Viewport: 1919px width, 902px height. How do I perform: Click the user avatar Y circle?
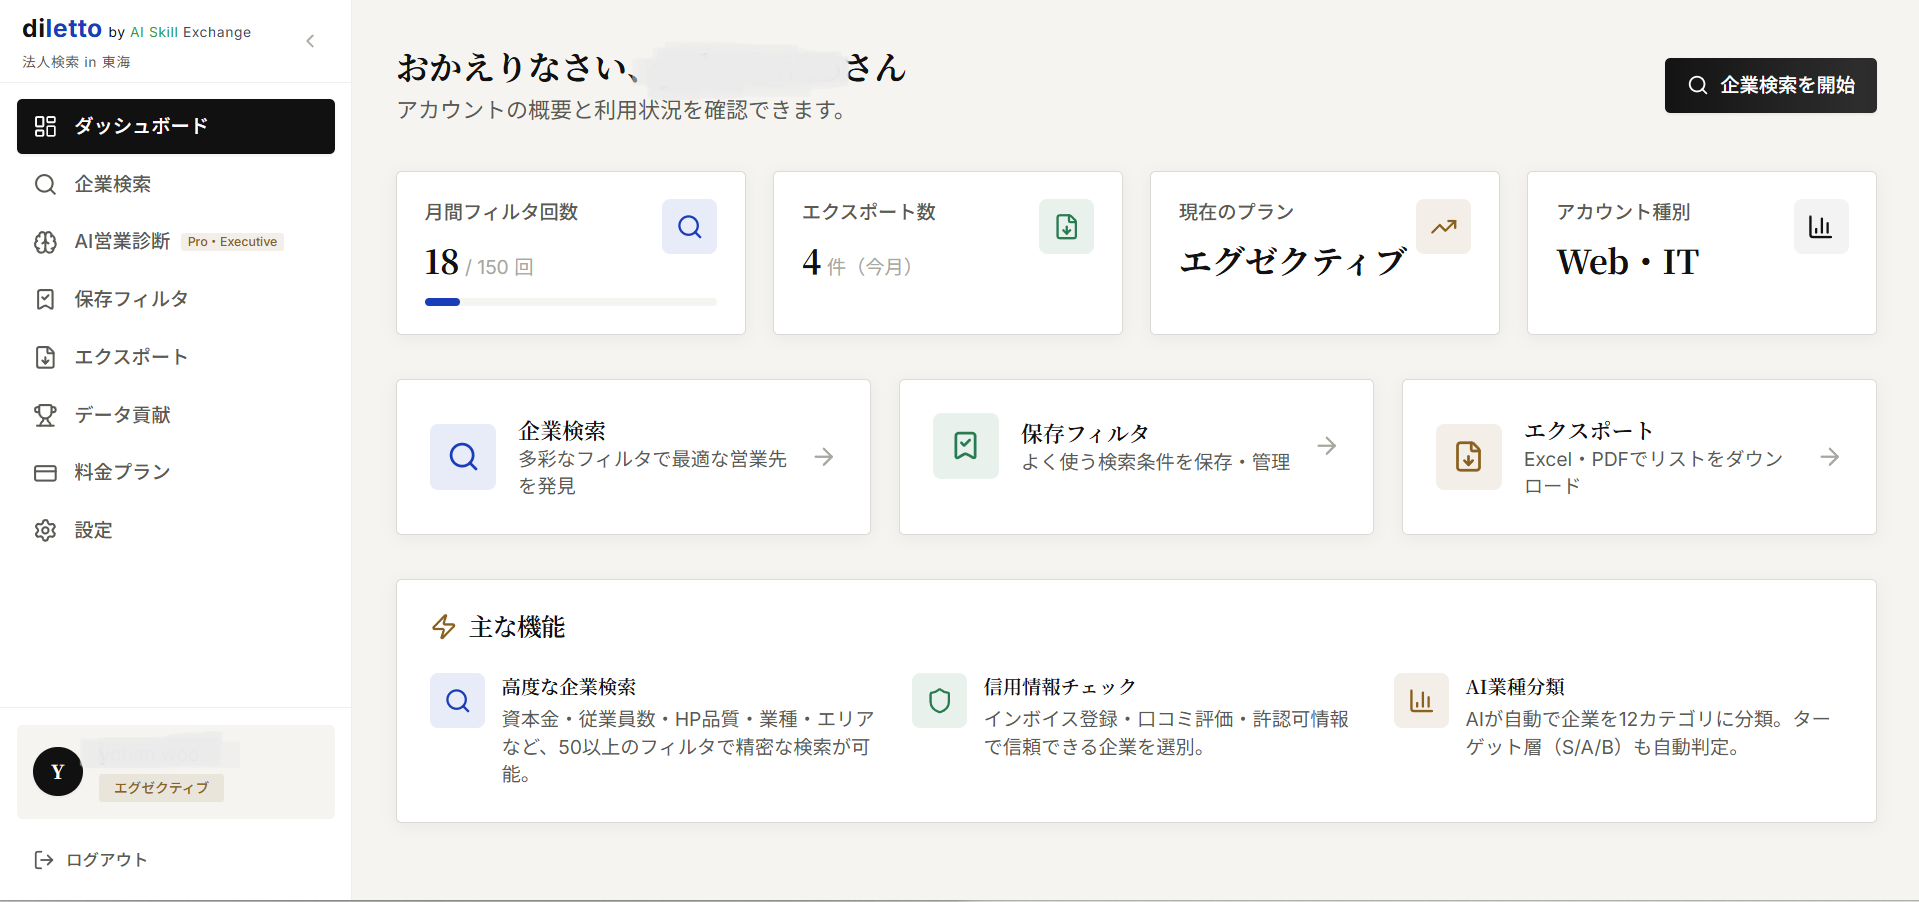point(58,771)
